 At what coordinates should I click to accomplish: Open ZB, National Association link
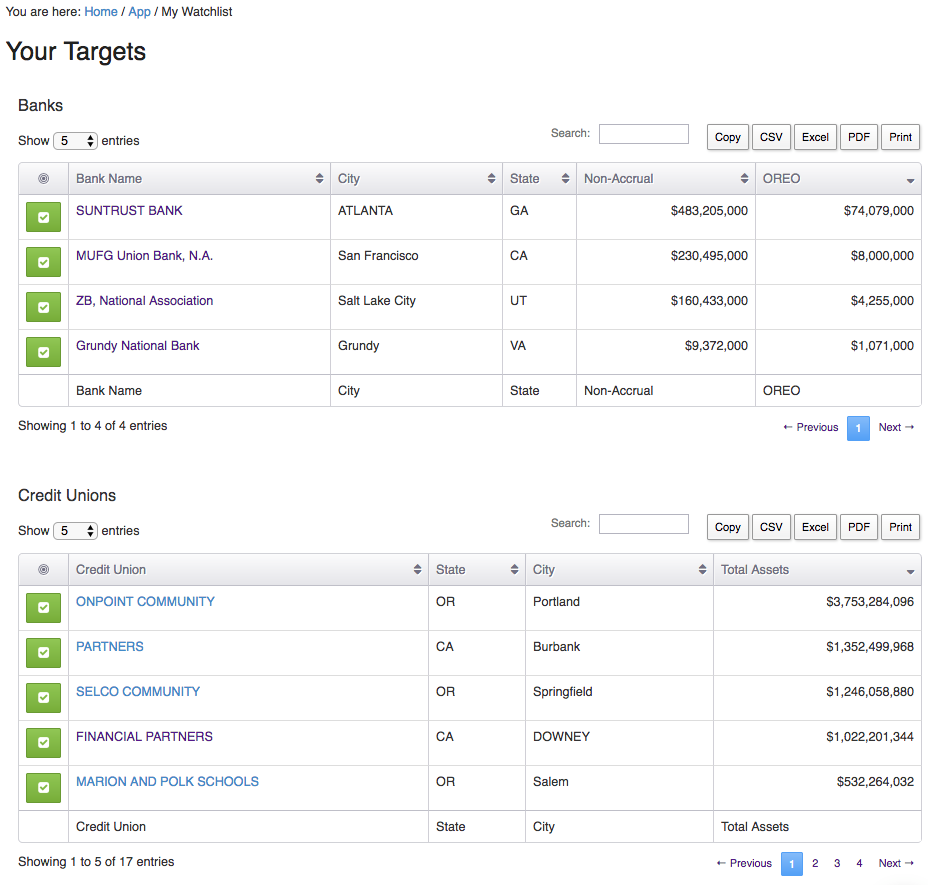pos(144,301)
